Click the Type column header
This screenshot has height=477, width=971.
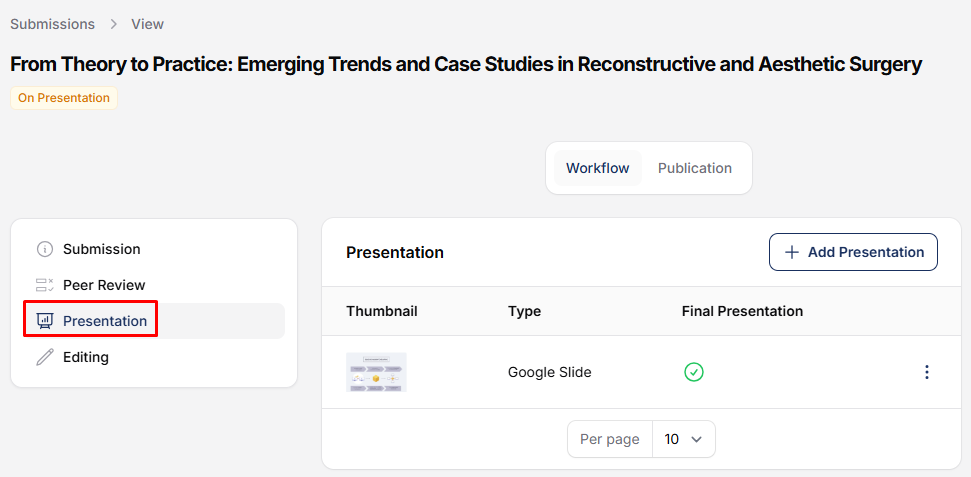524,311
